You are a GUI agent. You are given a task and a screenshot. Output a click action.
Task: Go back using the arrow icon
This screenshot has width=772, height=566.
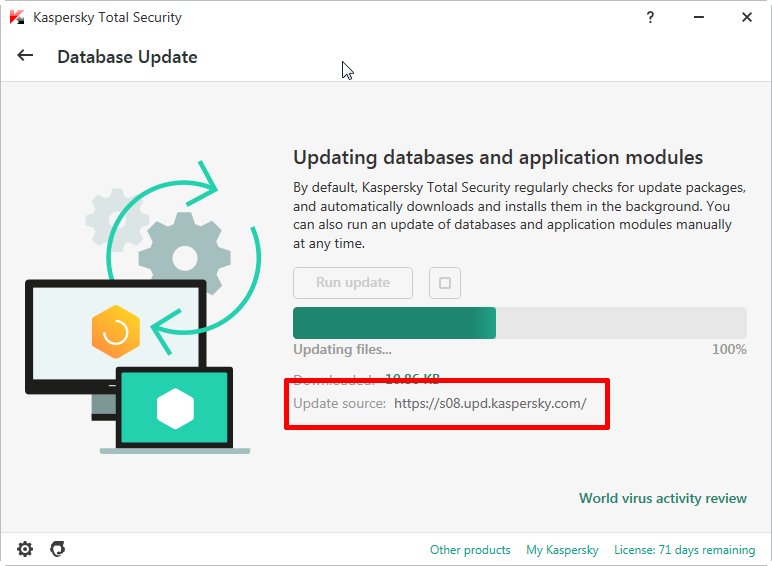click(x=25, y=56)
